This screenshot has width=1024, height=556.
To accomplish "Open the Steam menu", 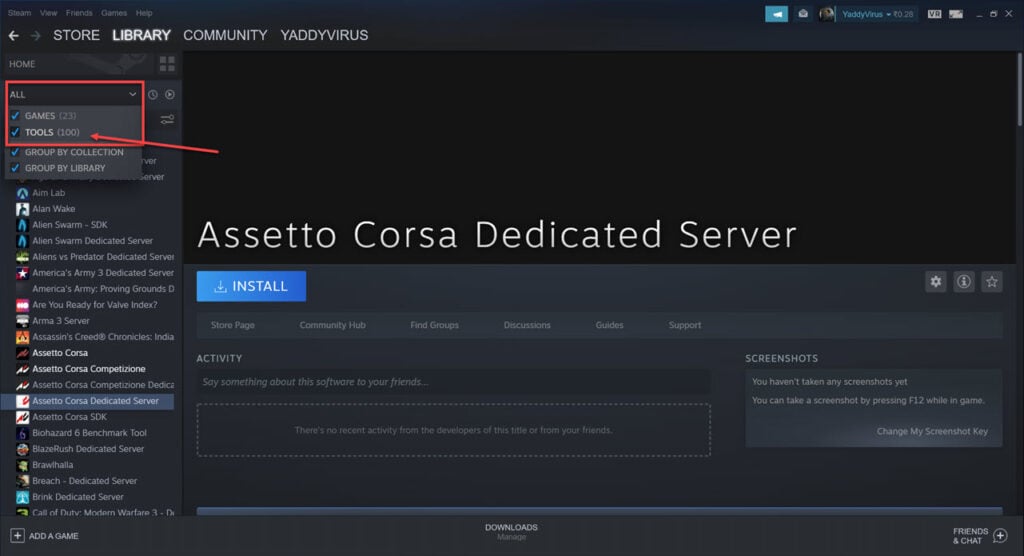I will point(19,12).
